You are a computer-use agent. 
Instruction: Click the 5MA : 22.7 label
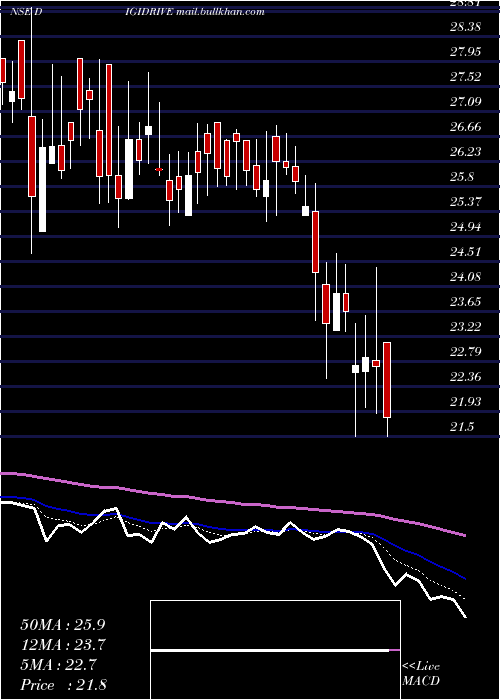(x=58, y=665)
